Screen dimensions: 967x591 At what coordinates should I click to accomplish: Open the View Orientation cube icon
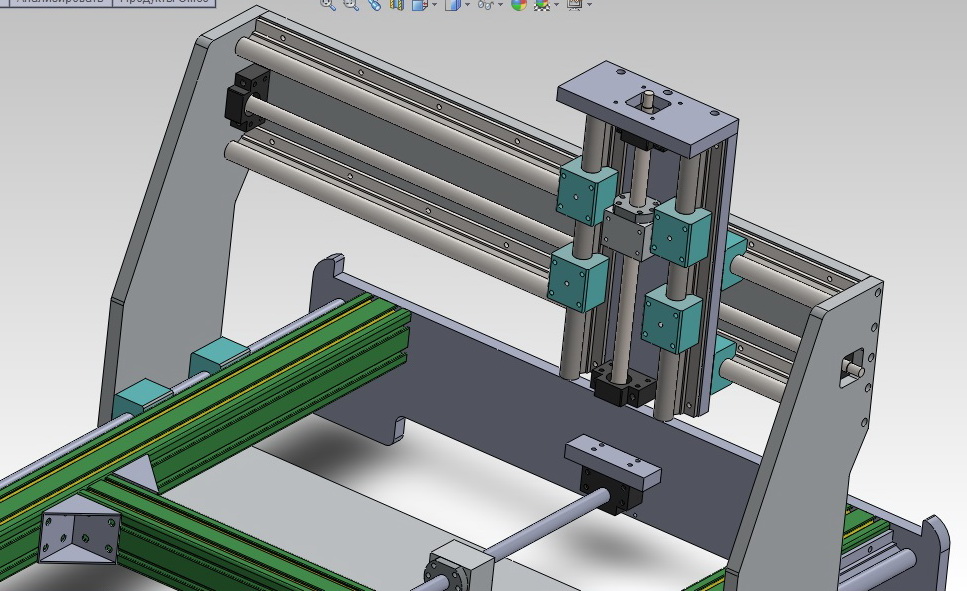tap(419, 4)
